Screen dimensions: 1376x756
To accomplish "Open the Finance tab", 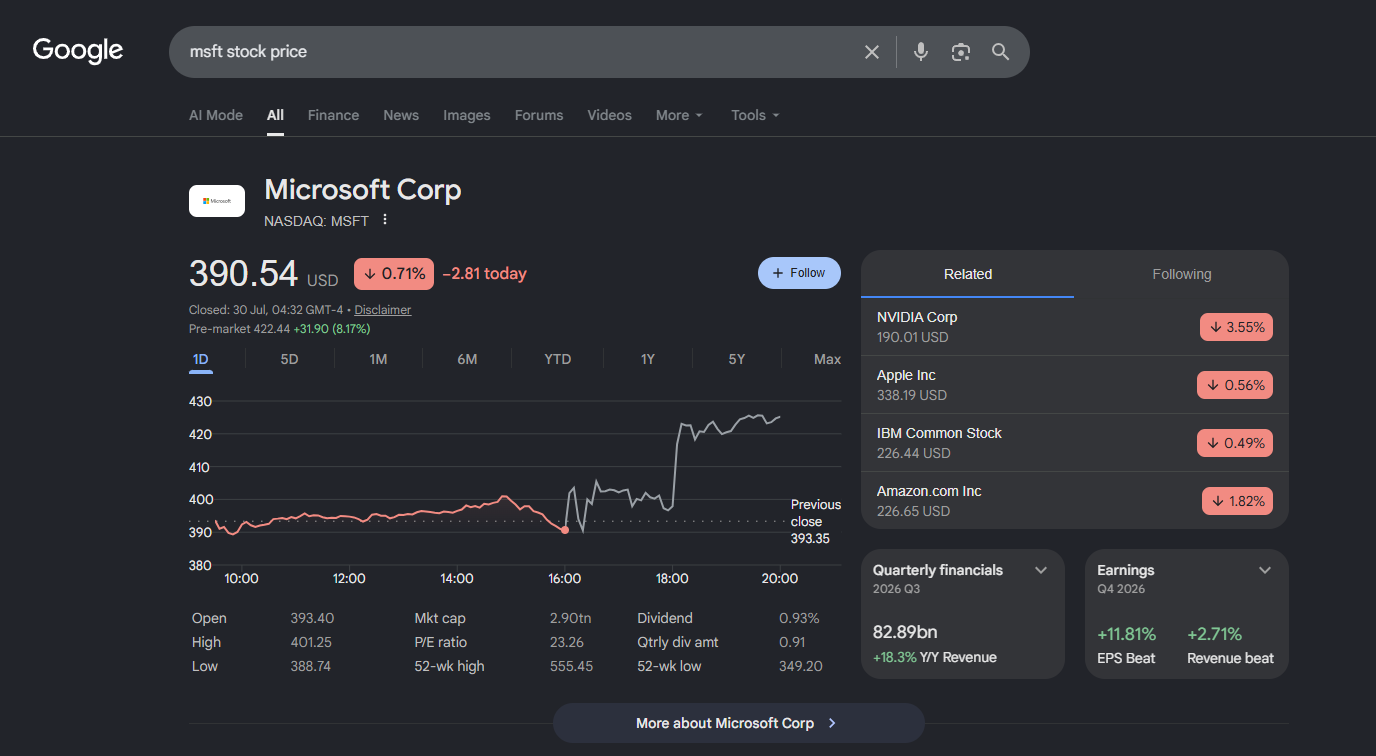I will (x=333, y=115).
